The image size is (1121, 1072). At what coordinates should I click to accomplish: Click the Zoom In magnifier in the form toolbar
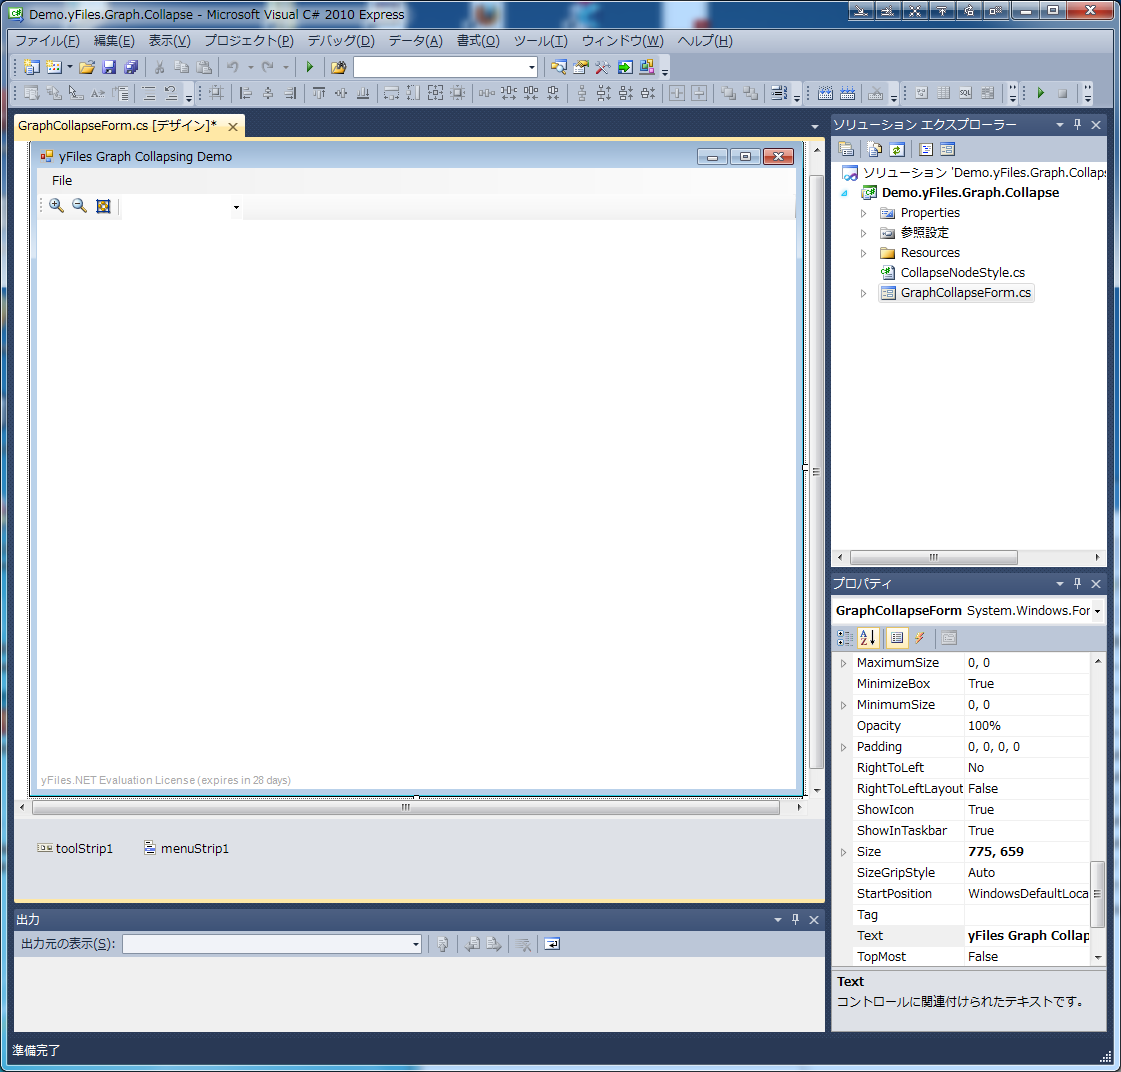(56, 206)
